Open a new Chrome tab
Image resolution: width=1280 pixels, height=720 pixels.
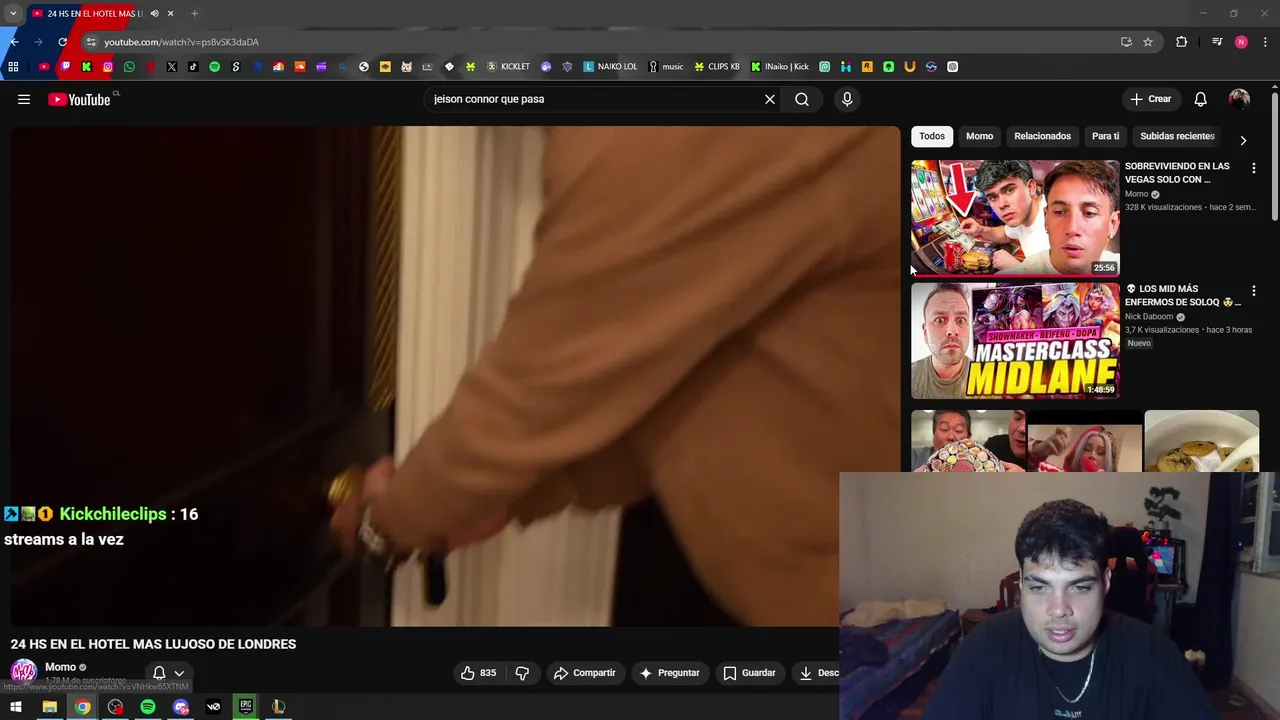[194, 13]
